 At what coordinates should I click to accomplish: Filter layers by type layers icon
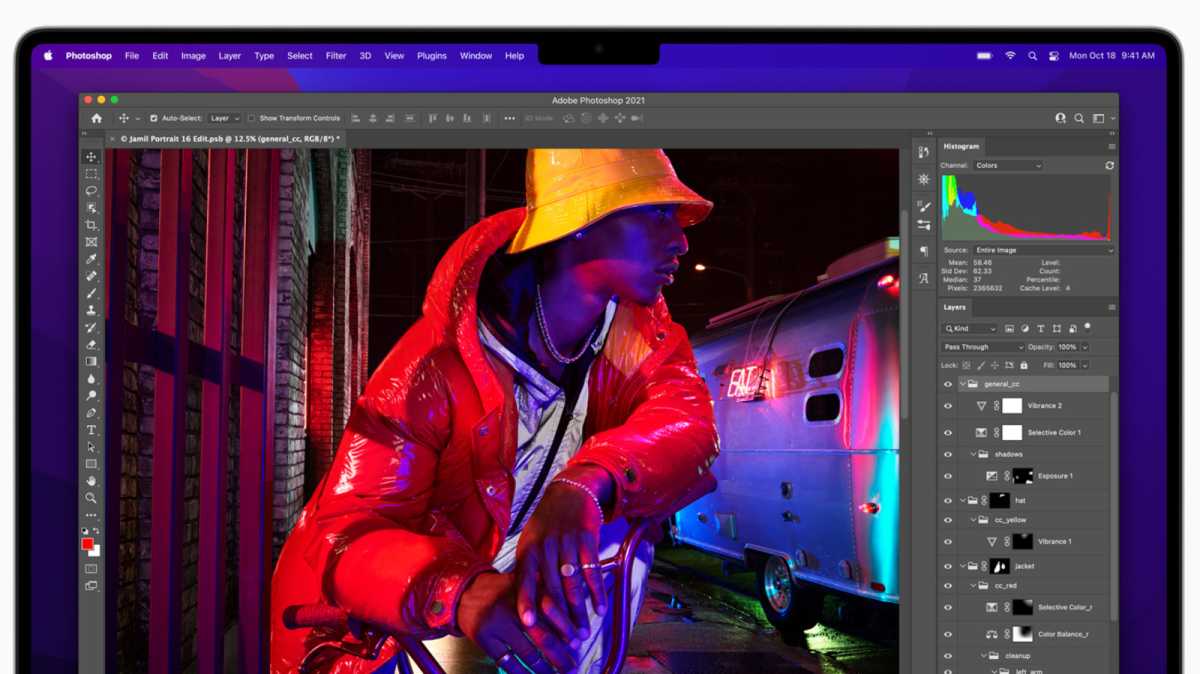click(x=1040, y=328)
